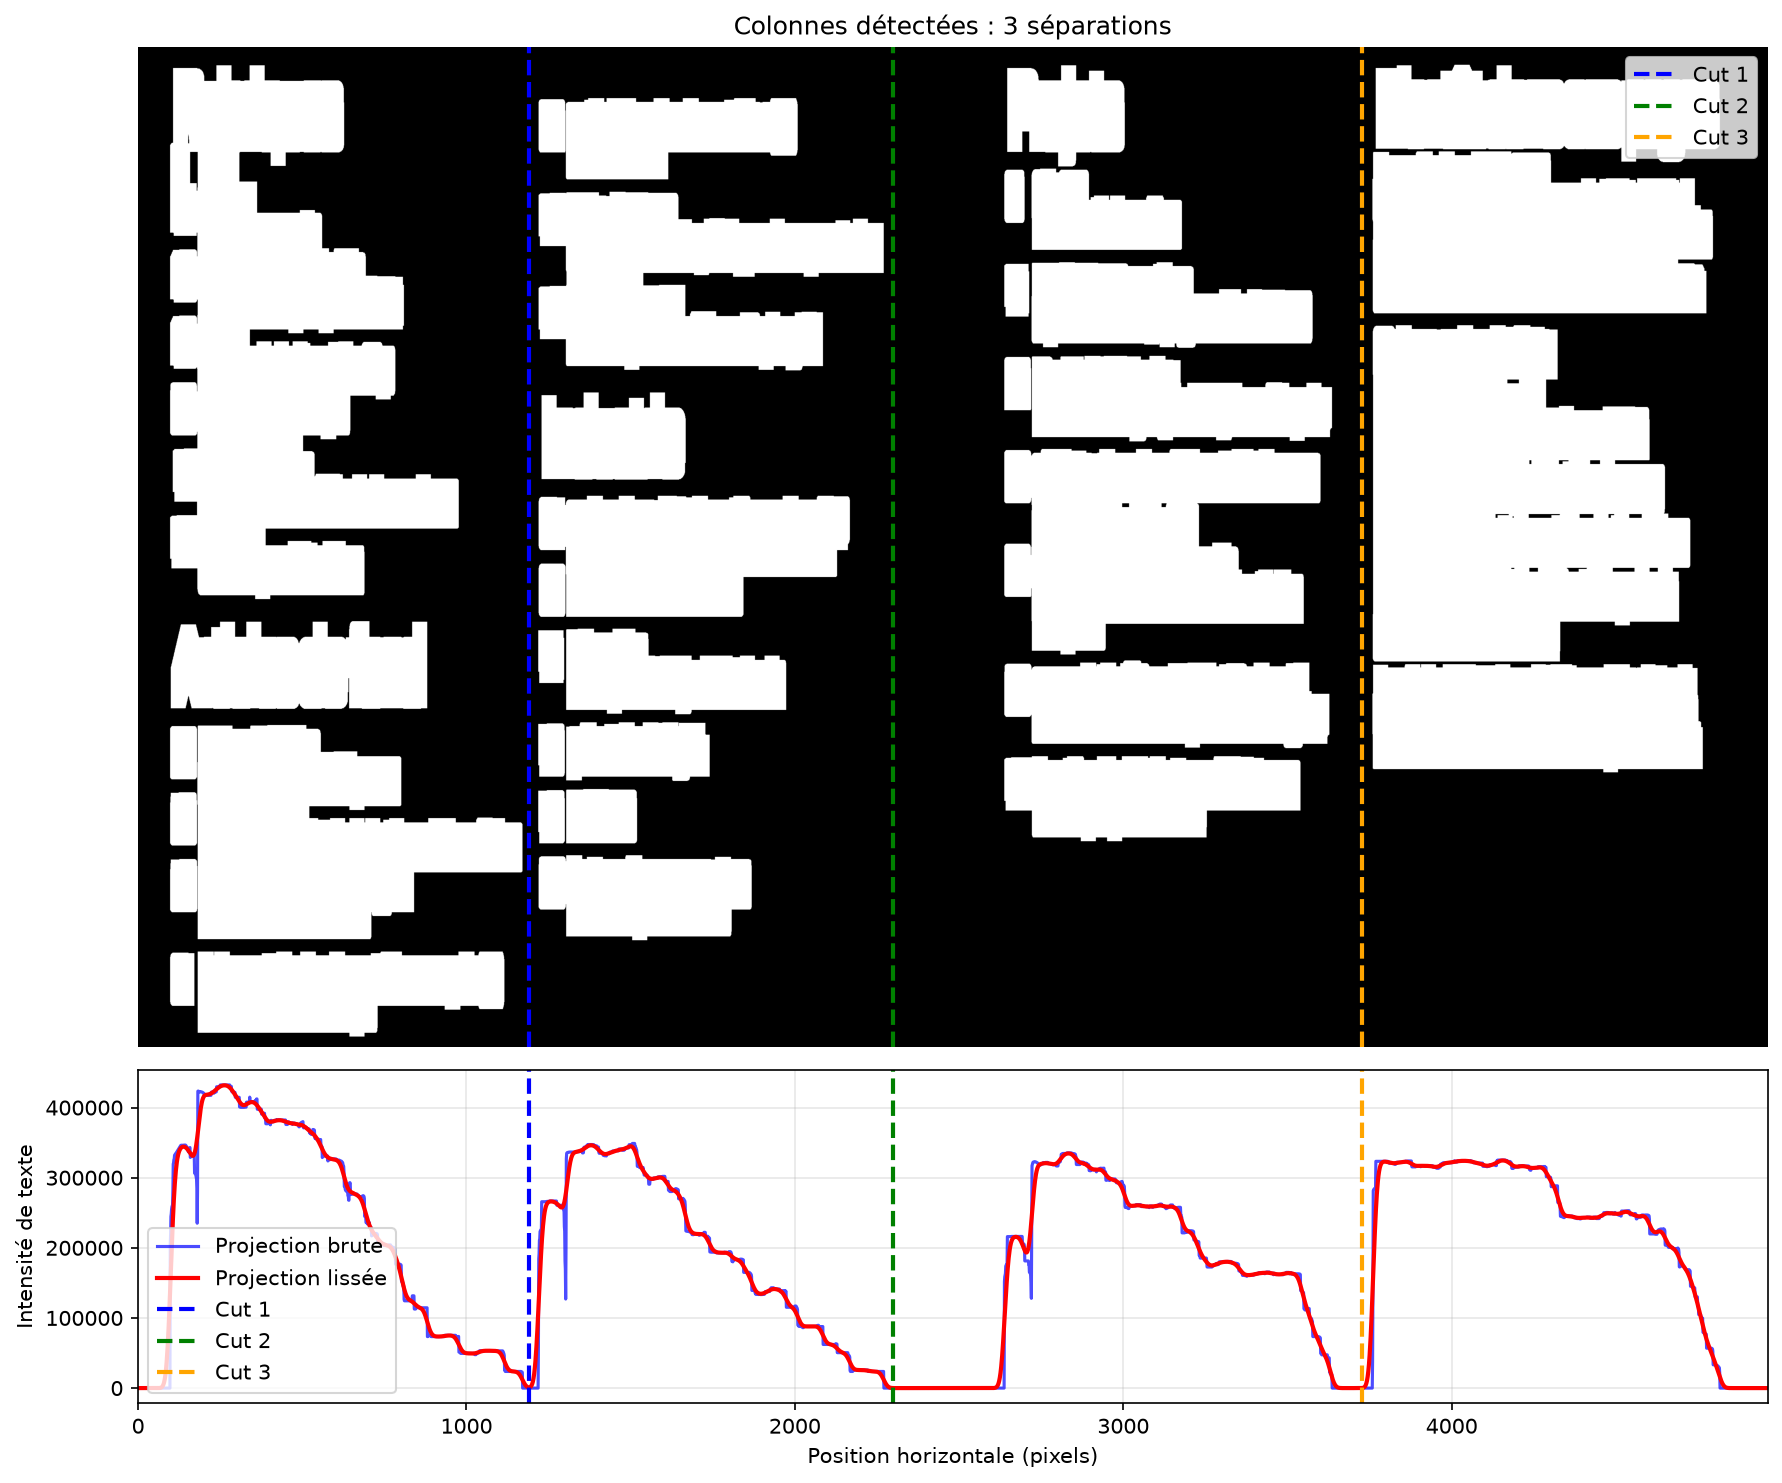This screenshot has width=1782, height=1483.
Task: Click the "Position horizontale (pixels)" axis label
Action: 952,1456
